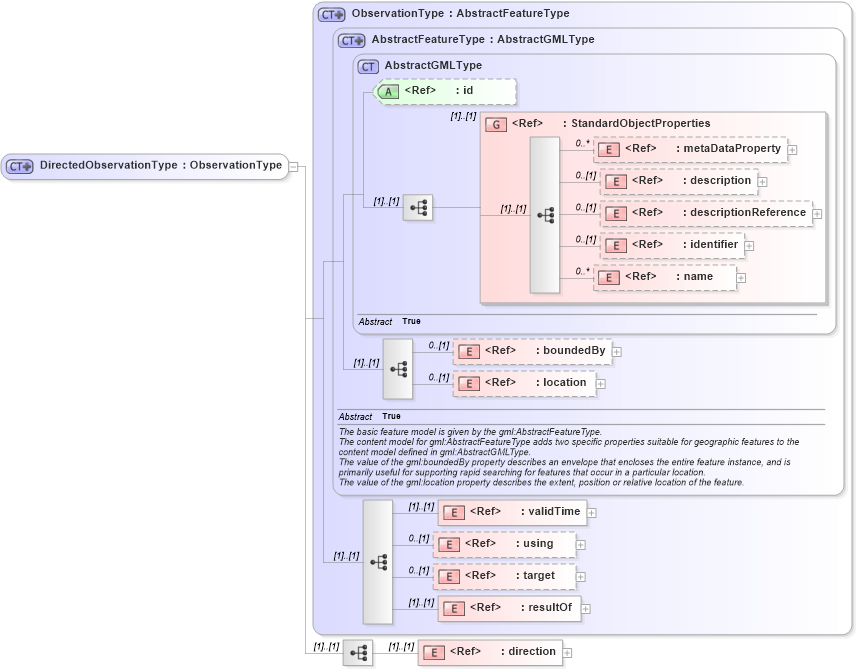Screen dimensions: 856x670
Task: Click the location label text
Action: (x=564, y=382)
